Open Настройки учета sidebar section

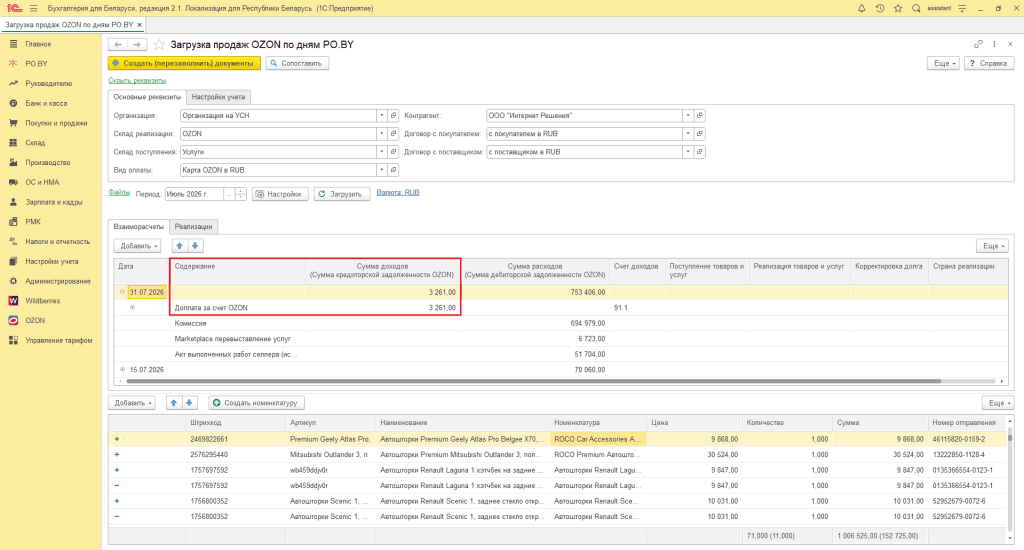pyautogui.click(x=52, y=261)
